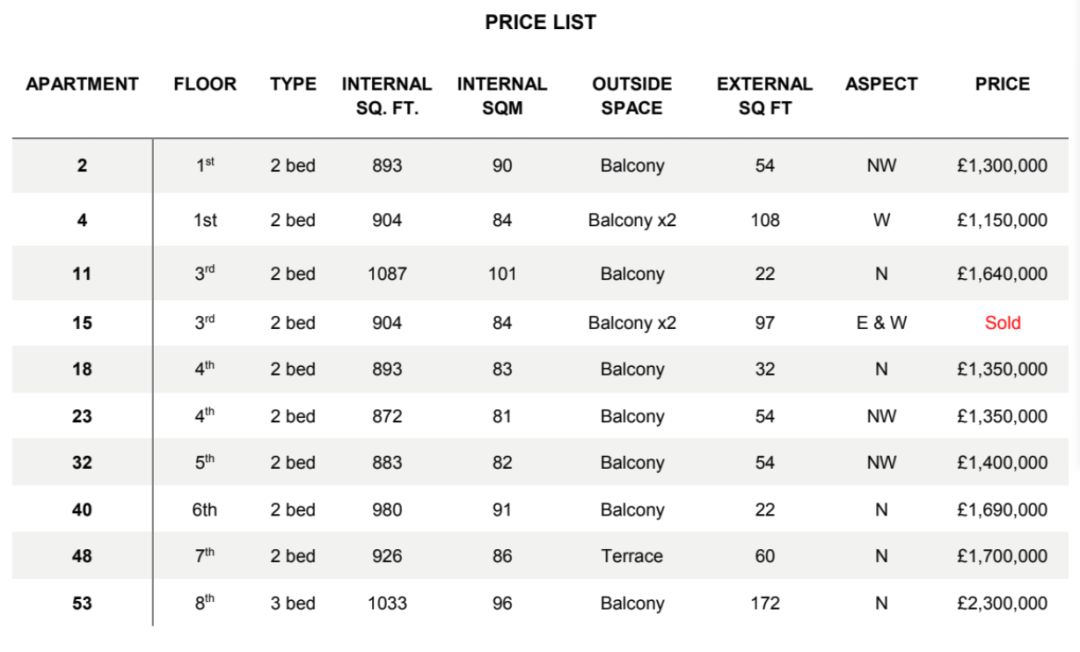Click apartment number 53
This screenshot has width=1080, height=652.
click(82, 603)
